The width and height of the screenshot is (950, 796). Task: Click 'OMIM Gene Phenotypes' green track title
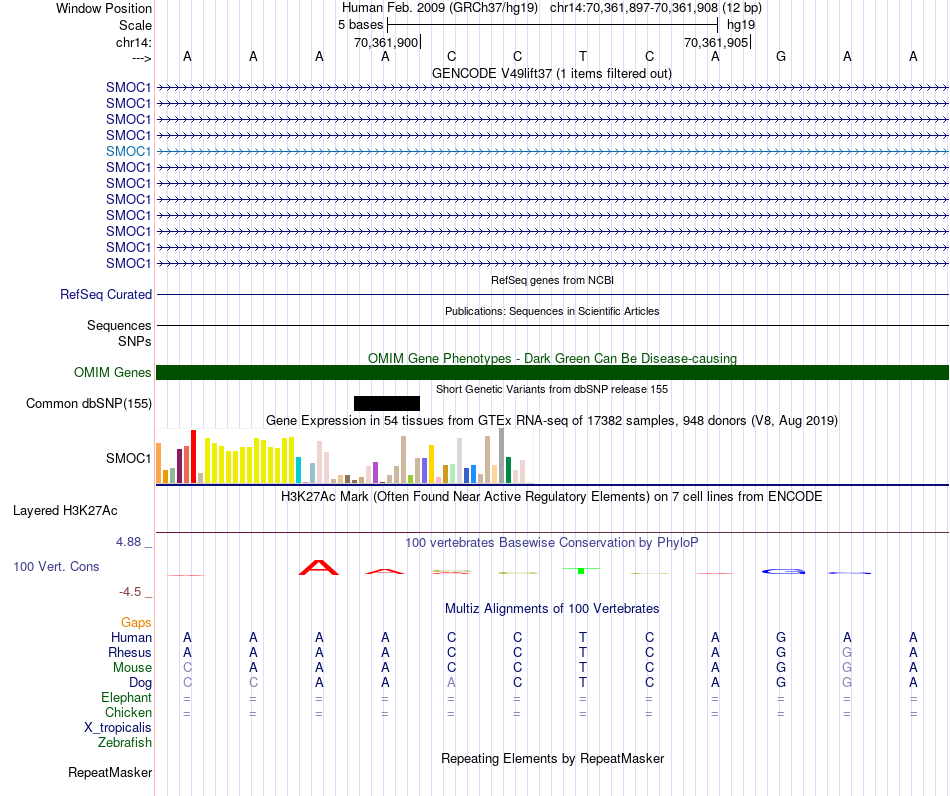[552, 359]
